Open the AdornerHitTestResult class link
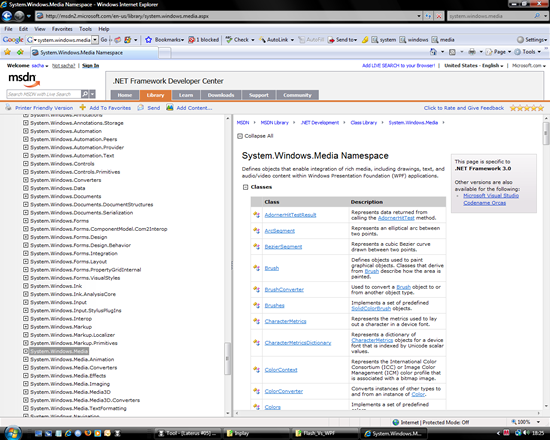Viewport: 550px width, 440px height. point(290,215)
